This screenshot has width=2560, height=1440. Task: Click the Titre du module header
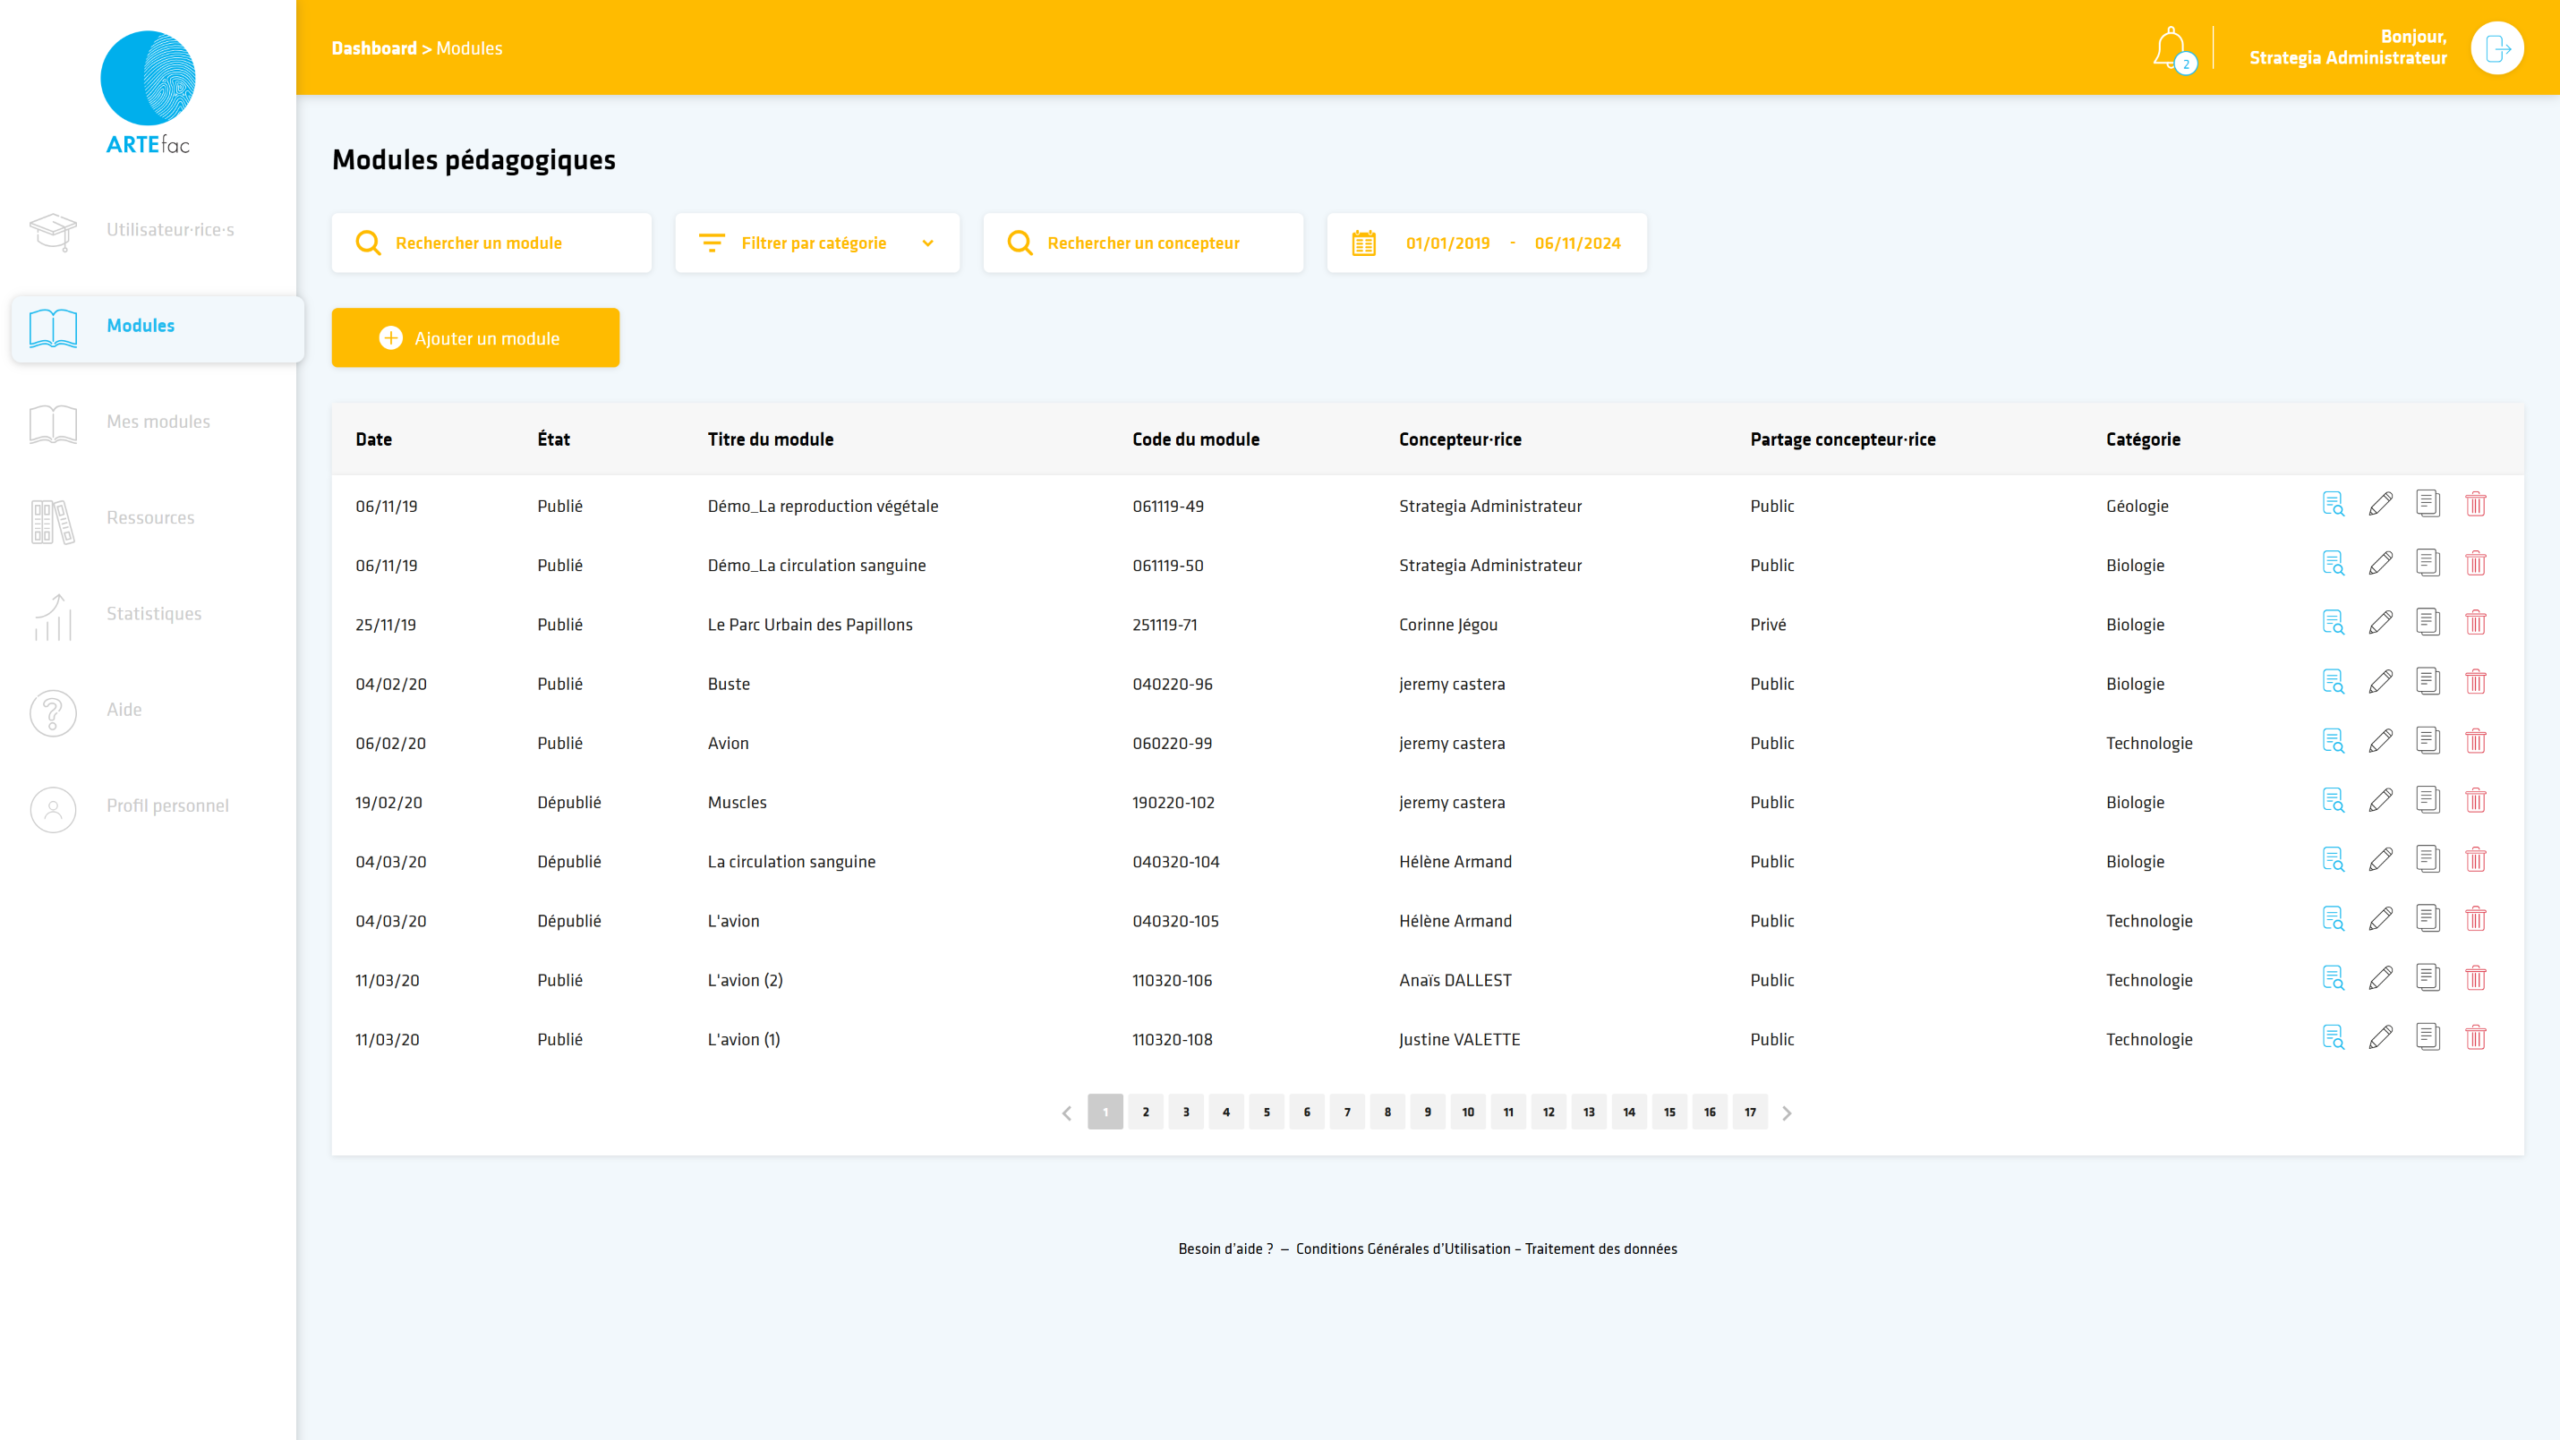(770, 439)
